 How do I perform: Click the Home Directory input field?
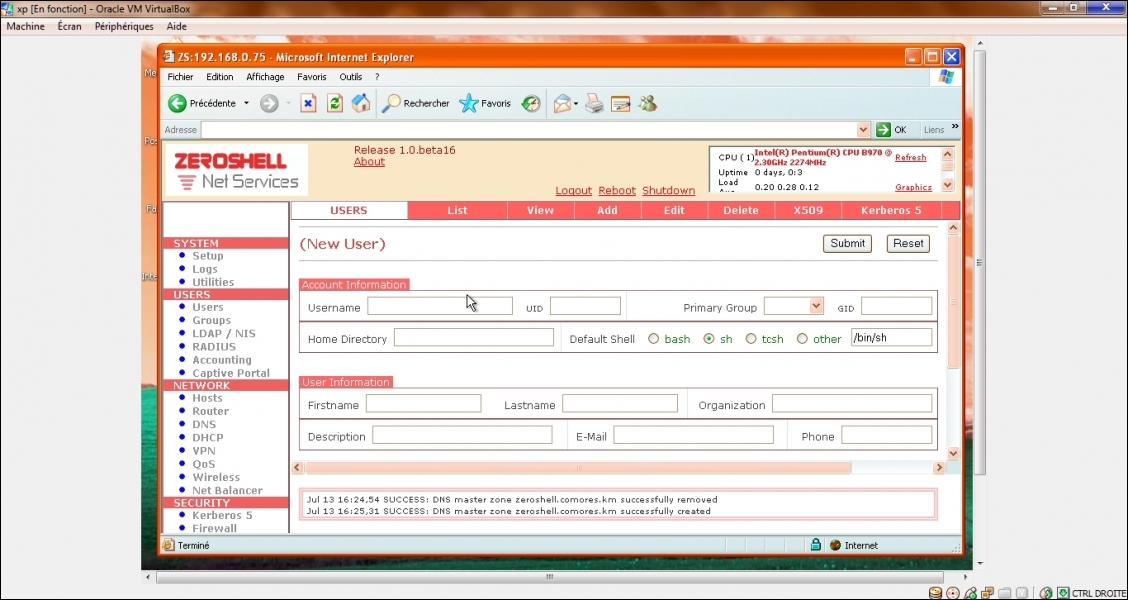point(474,337)
